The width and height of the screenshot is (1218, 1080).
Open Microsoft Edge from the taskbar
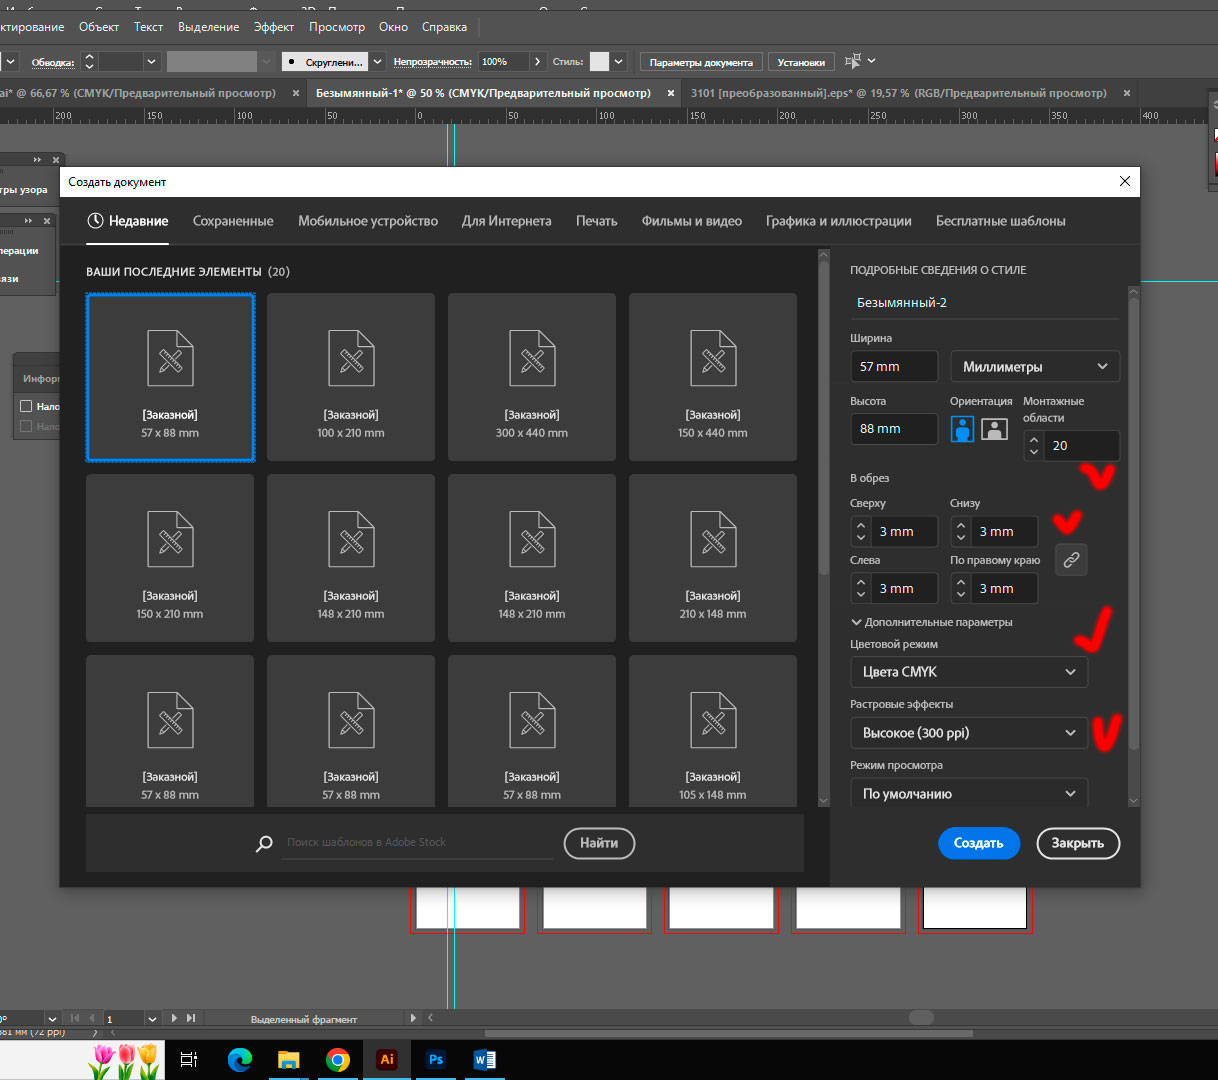click(x=240, y=1060)
